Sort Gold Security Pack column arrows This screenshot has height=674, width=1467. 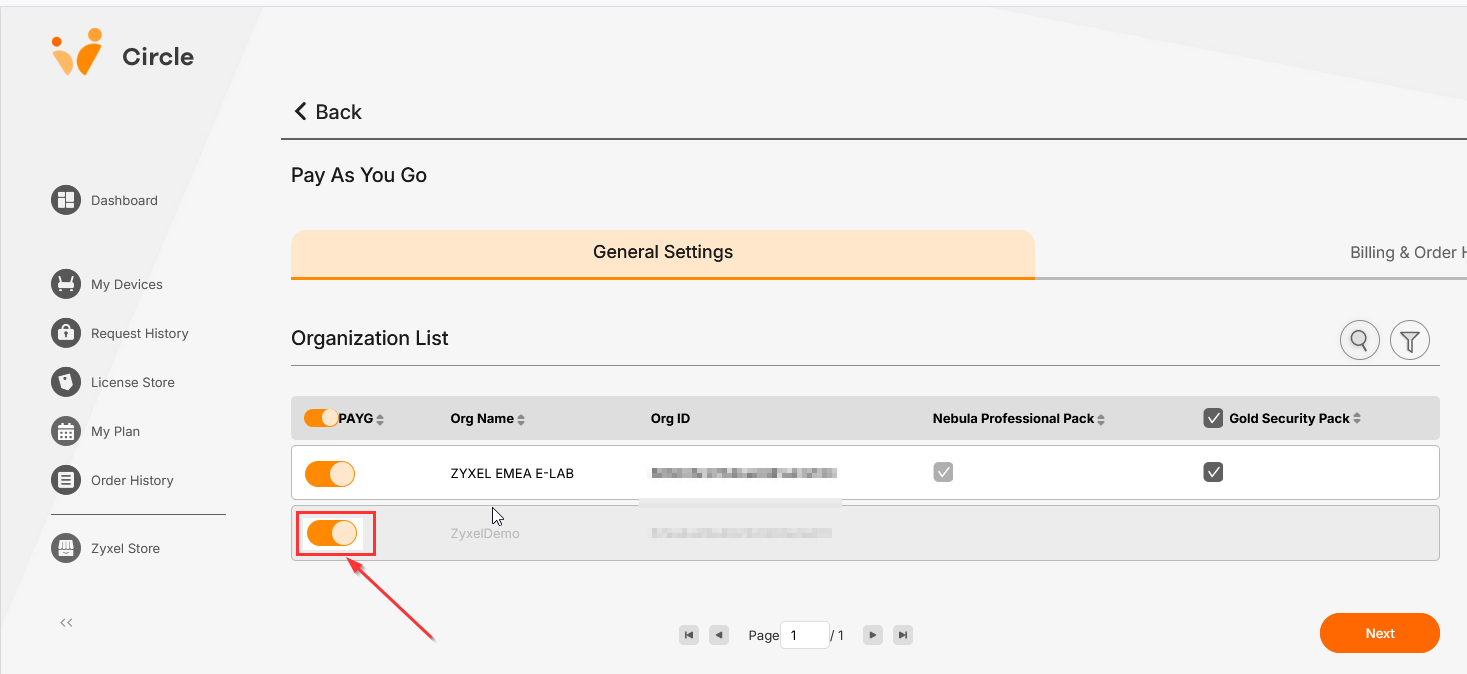click(x=1357, y=419)
